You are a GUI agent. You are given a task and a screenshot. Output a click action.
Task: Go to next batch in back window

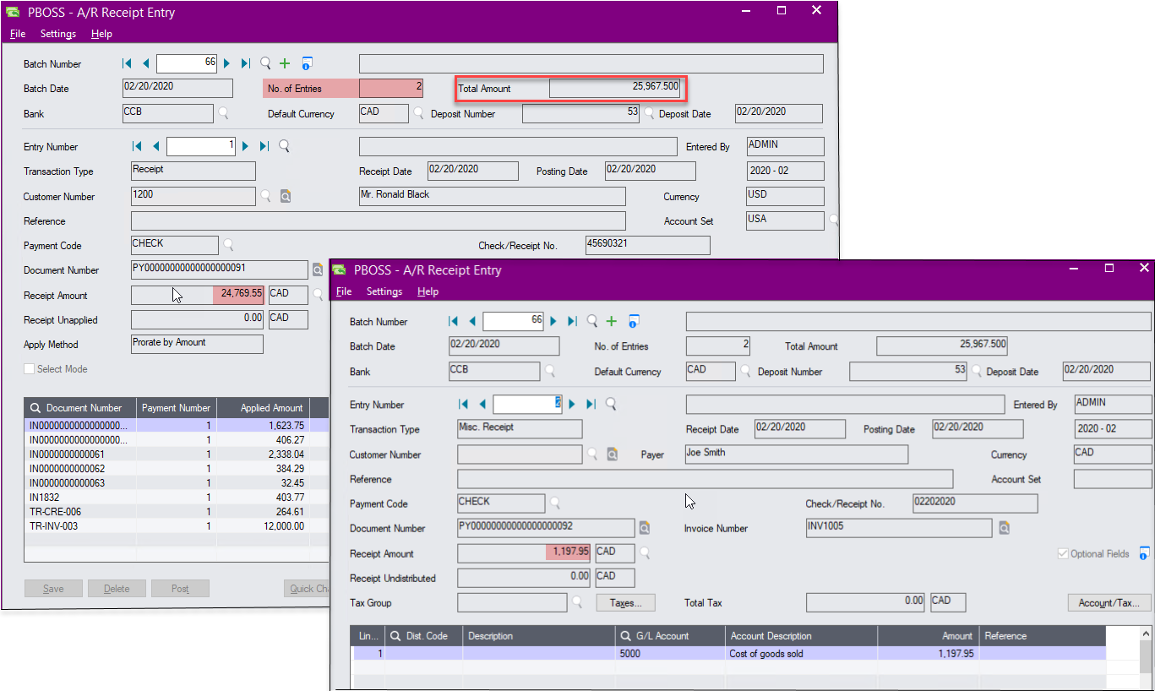[227, 63]
